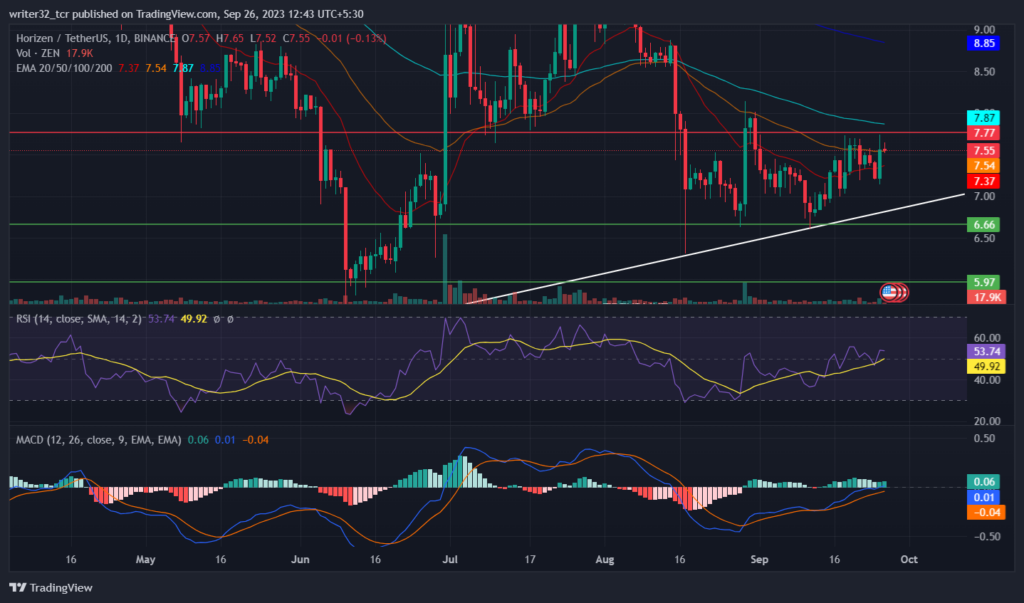1024x603 pixels.
Task: Select the EMA 20/50/100/200 indicator legend
Action: click(x=64, y=68)
